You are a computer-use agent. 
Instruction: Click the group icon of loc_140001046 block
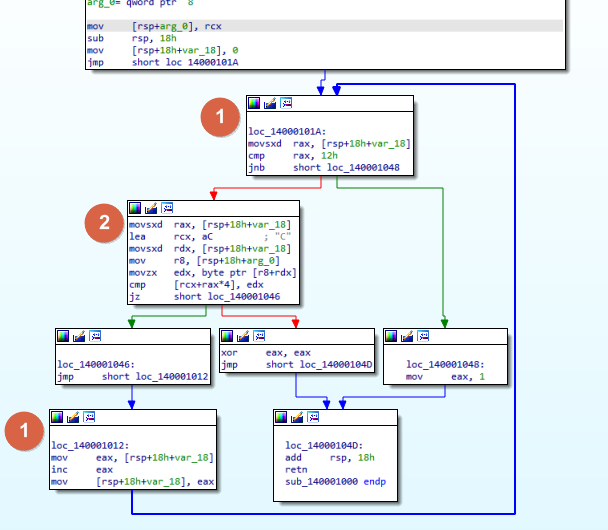point(95,336)
